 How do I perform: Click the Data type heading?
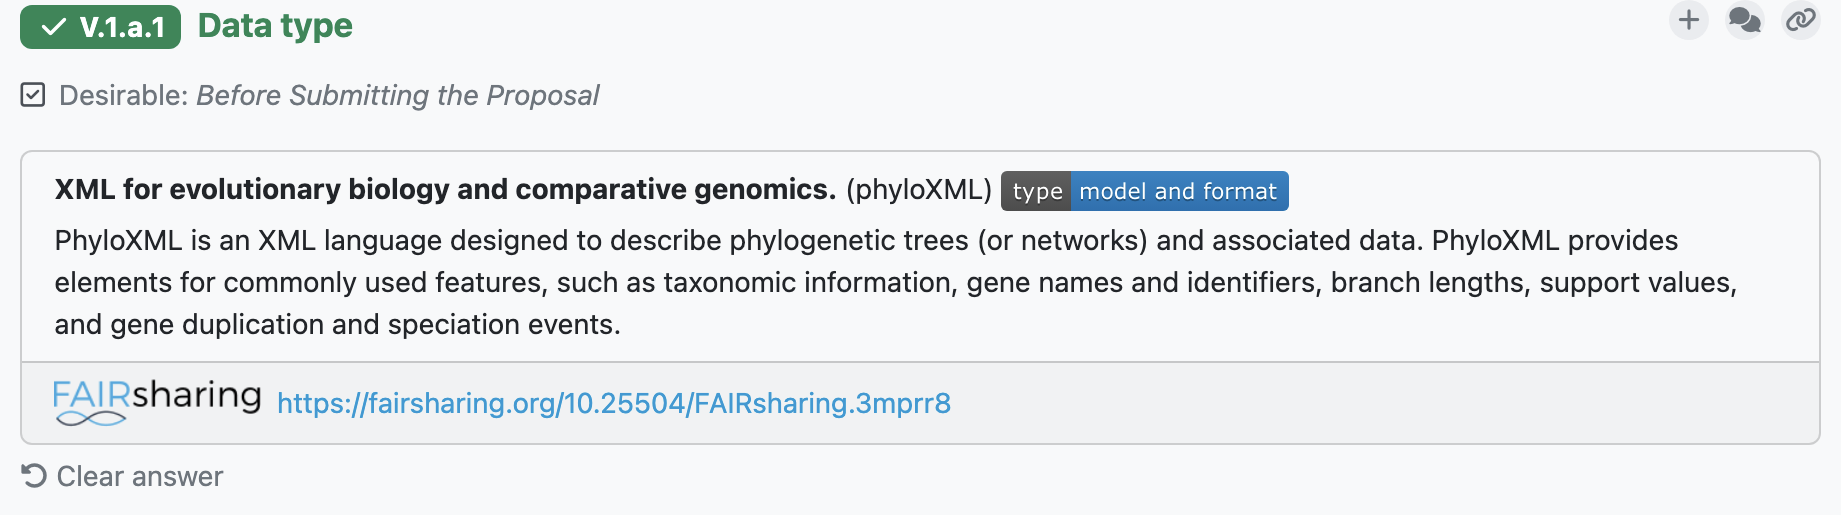275,26
